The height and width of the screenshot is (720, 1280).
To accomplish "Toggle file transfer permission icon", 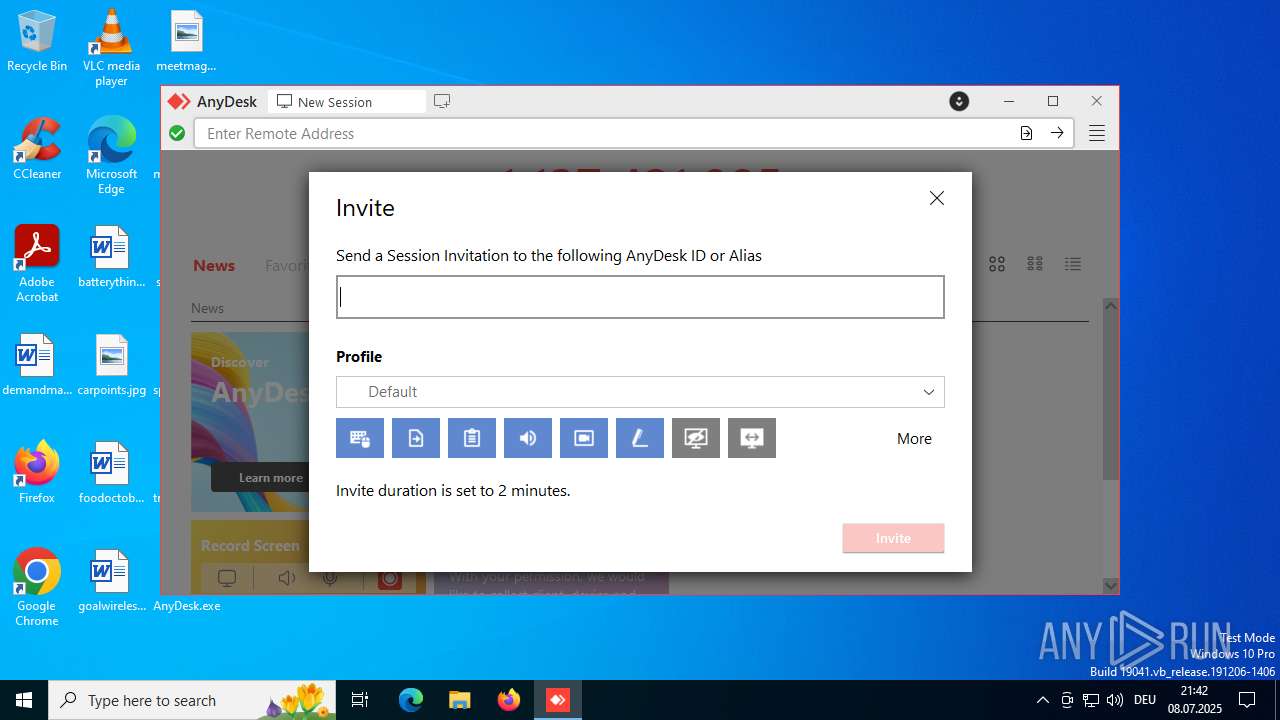I will [416, 438].
